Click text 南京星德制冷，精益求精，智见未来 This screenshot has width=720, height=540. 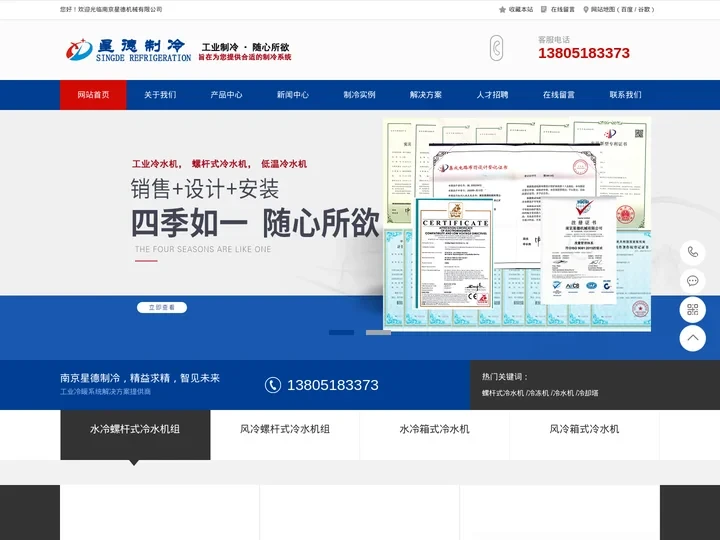pos(140,378)
